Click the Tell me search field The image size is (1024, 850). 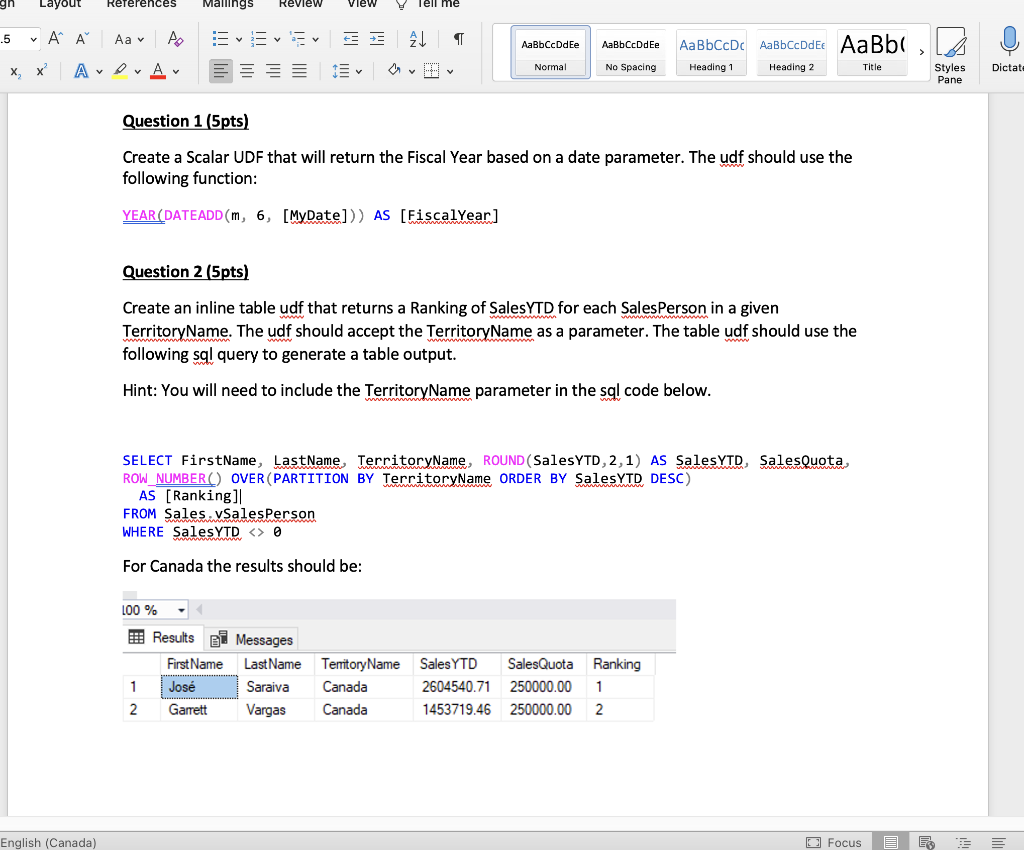[x=429, y=4]
